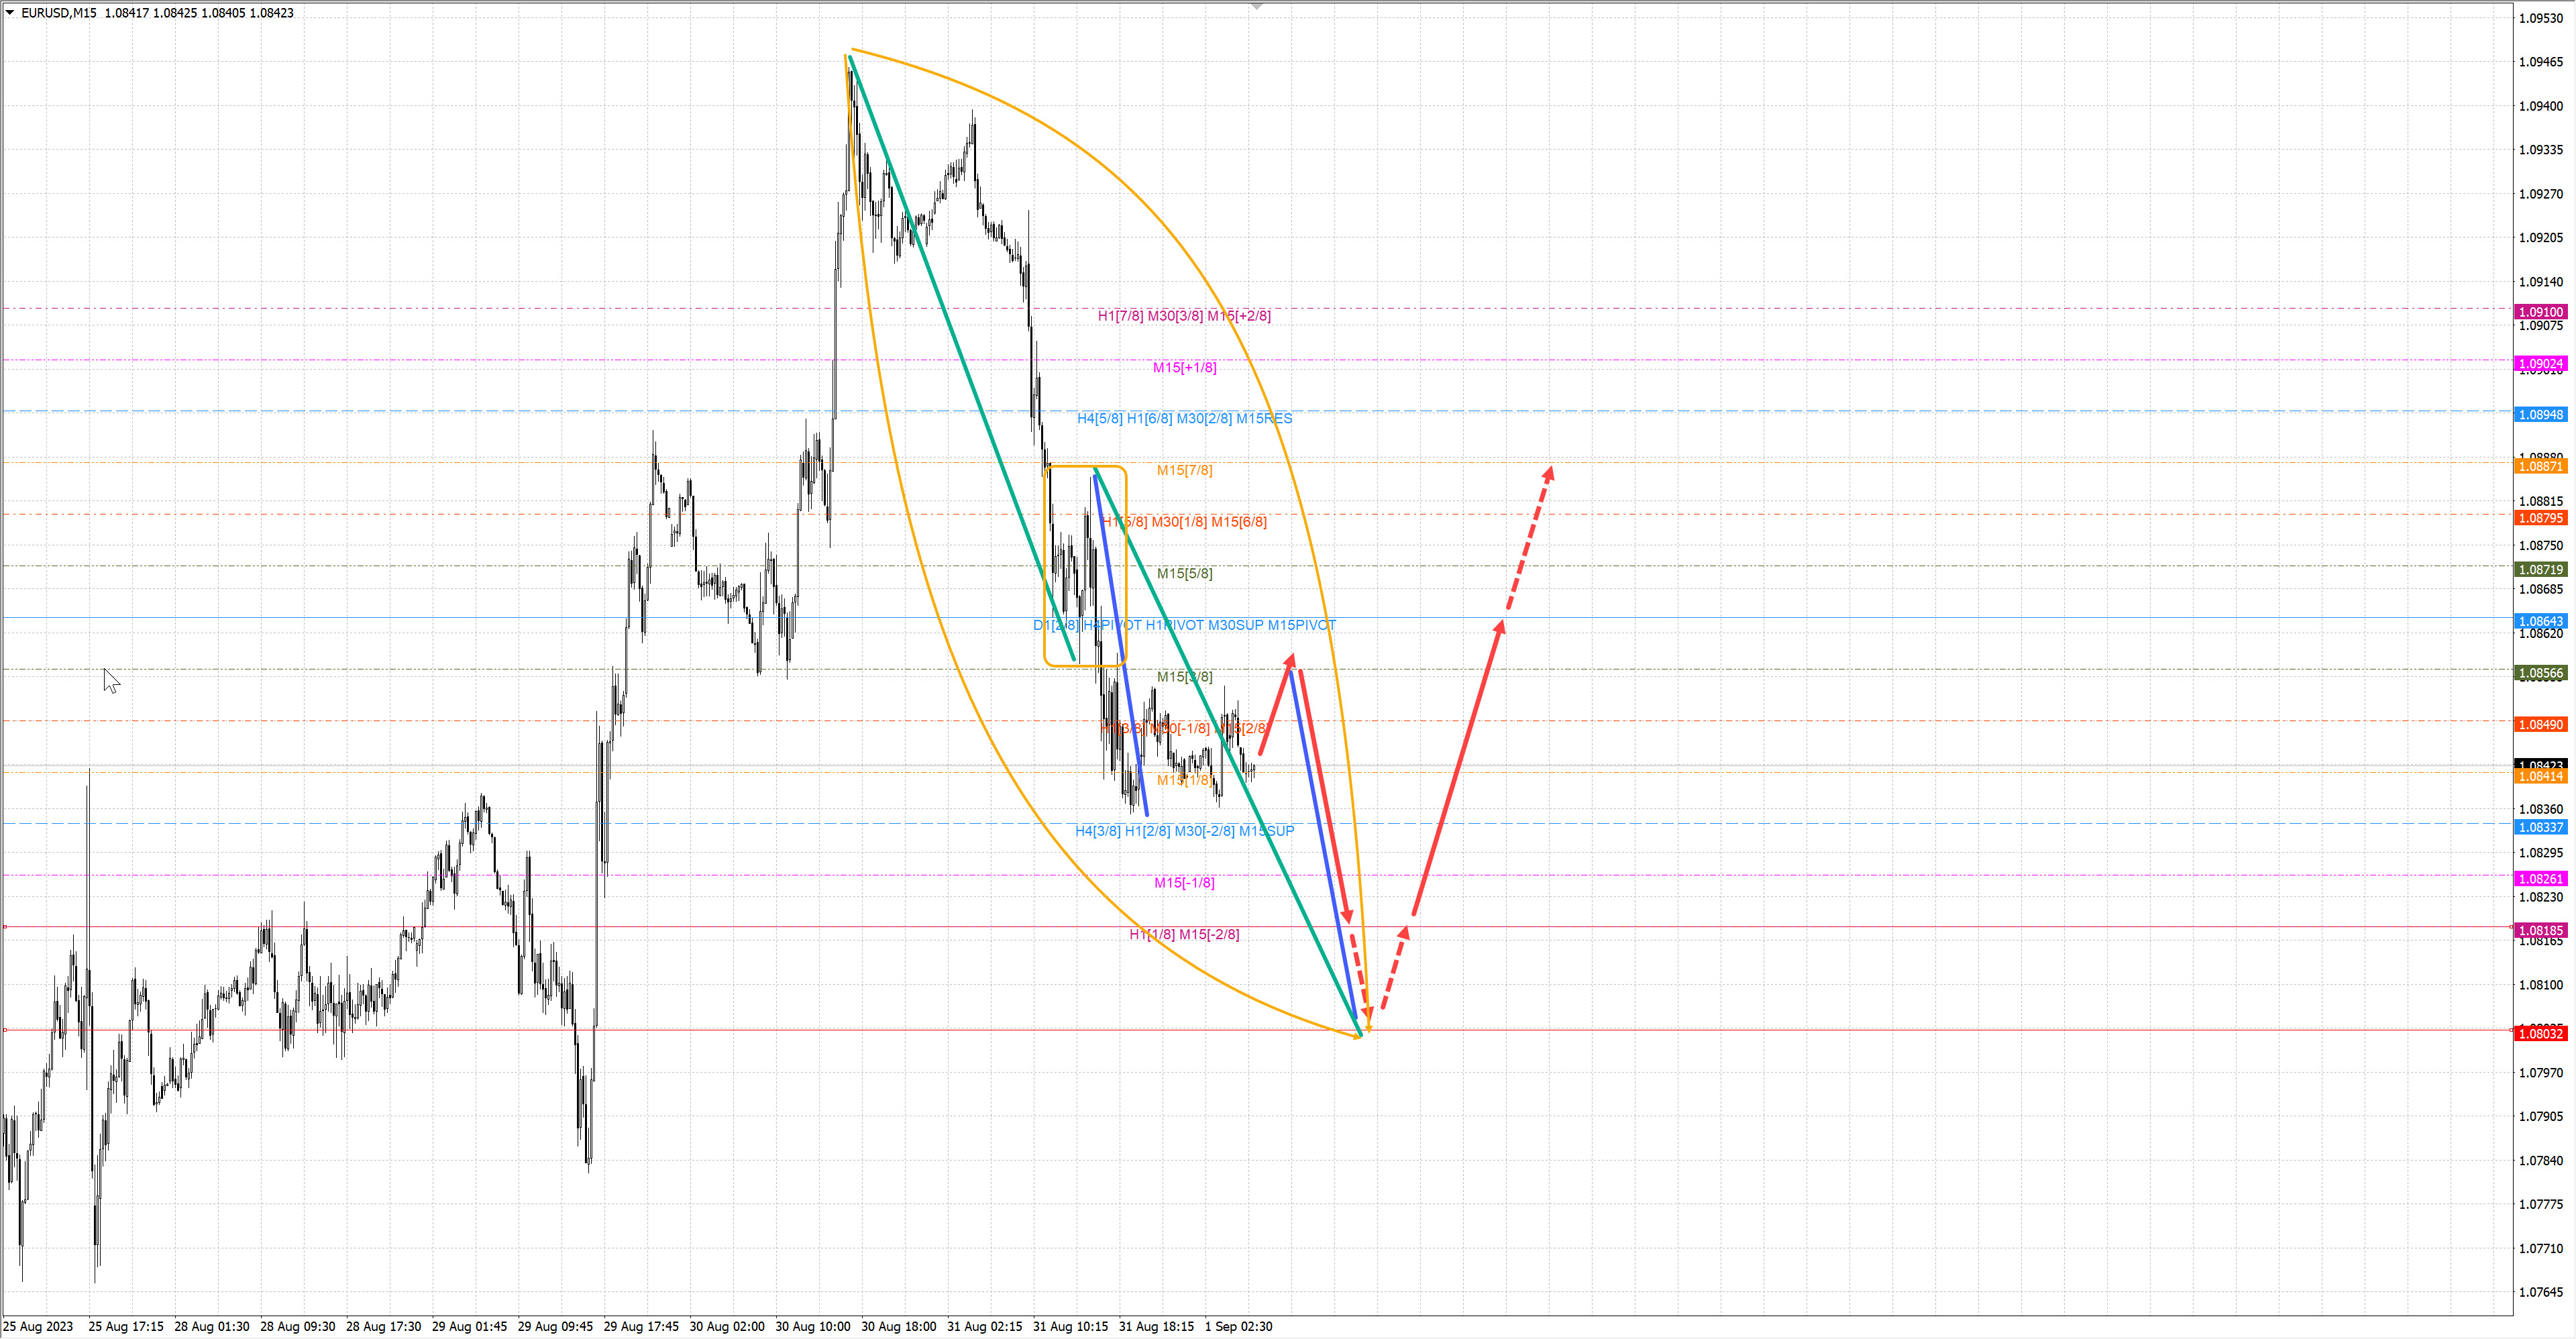The width and height of the screenshot is (2576, 1339).
Task: Click the 1 Sep 02:30 time axis label
Action: point(1238,1327)
